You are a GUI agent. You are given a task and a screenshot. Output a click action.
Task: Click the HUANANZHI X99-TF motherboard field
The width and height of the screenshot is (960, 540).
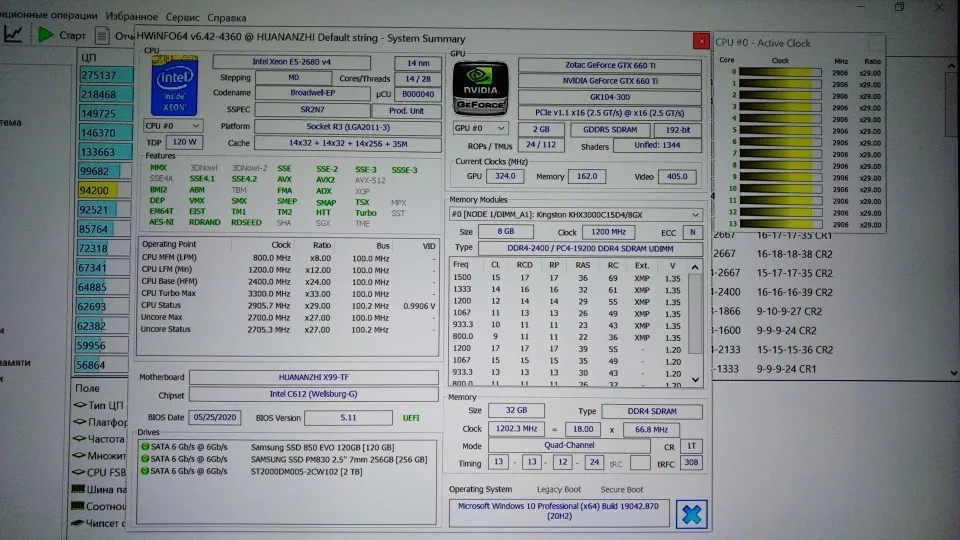coord(313,377)
